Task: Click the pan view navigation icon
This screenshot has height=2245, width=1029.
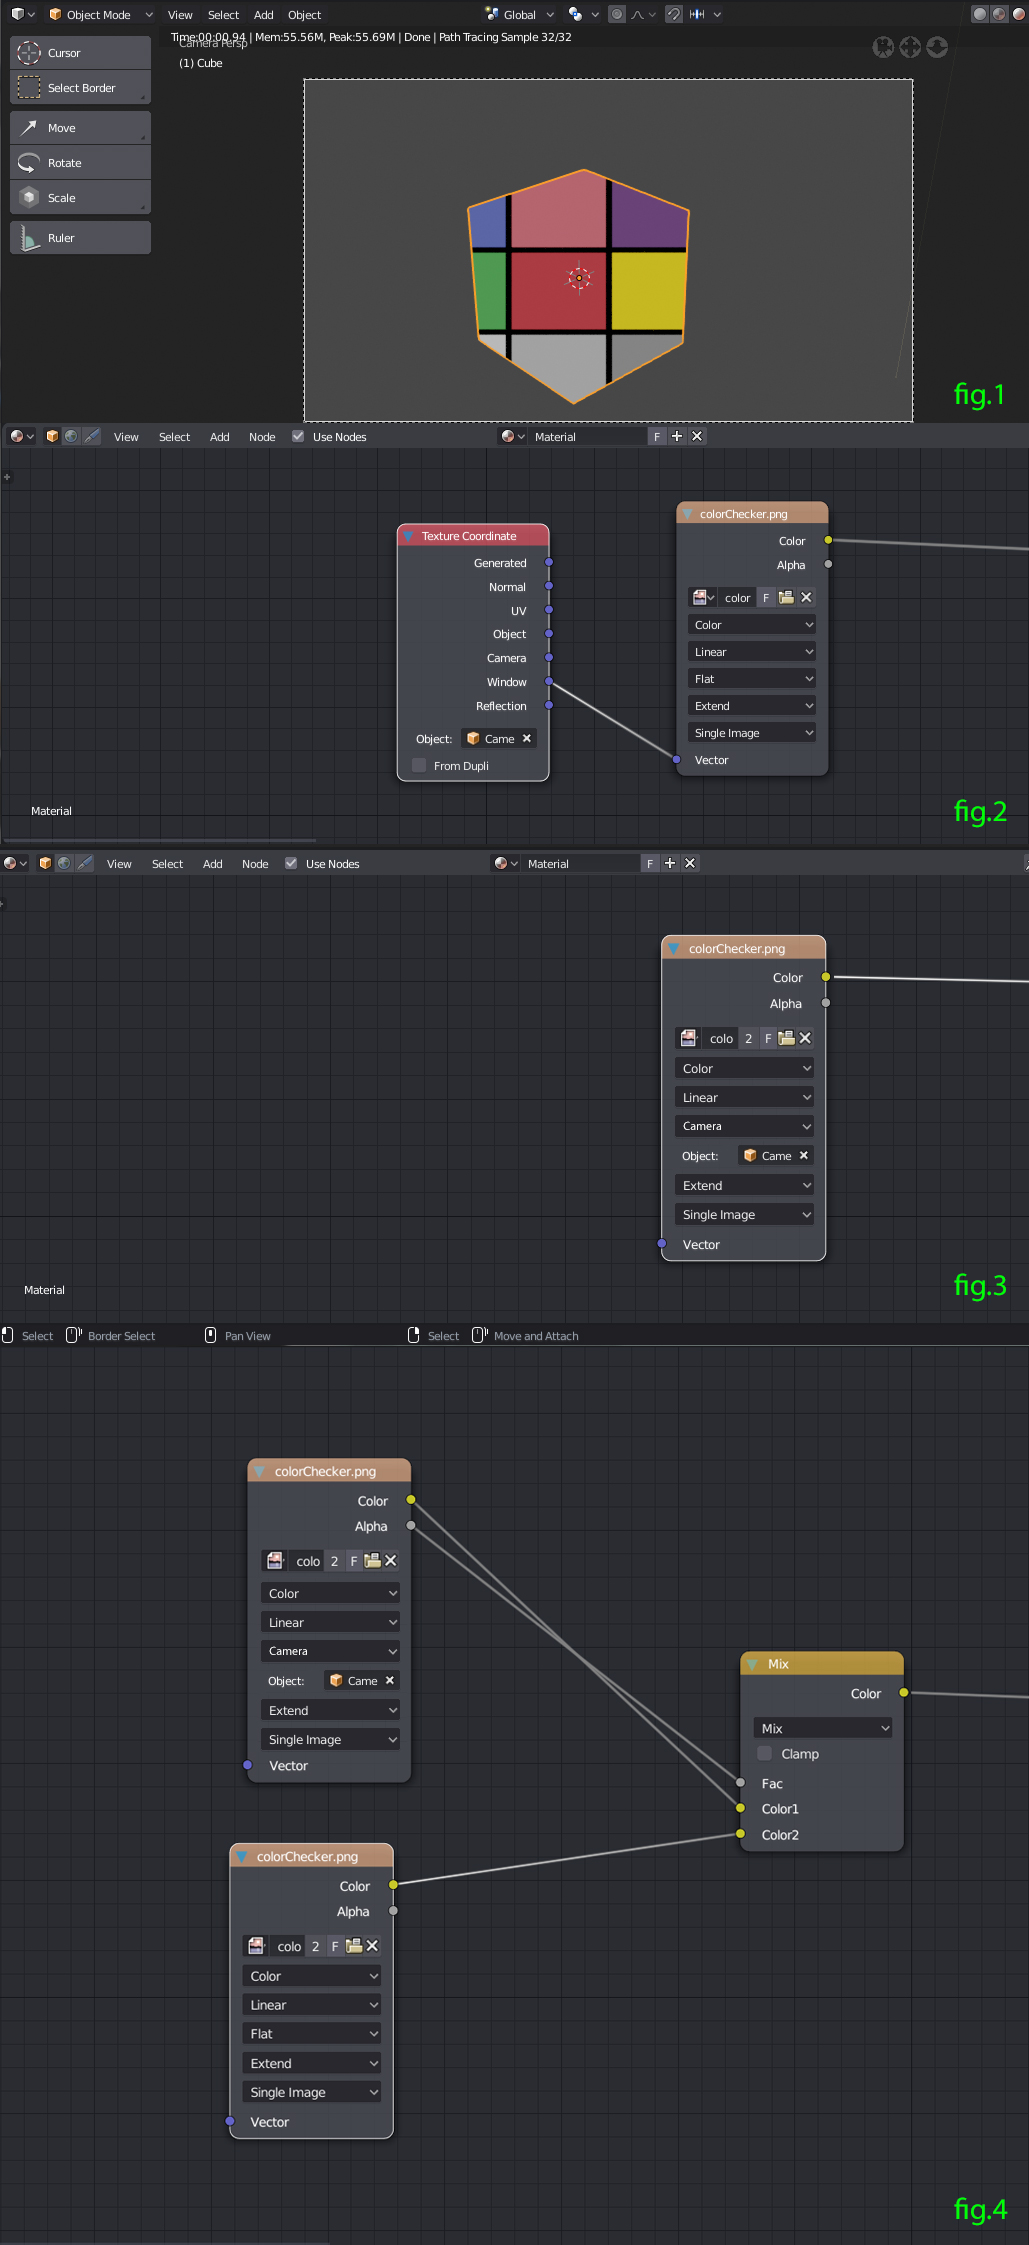Action: [x=910, y=47]
